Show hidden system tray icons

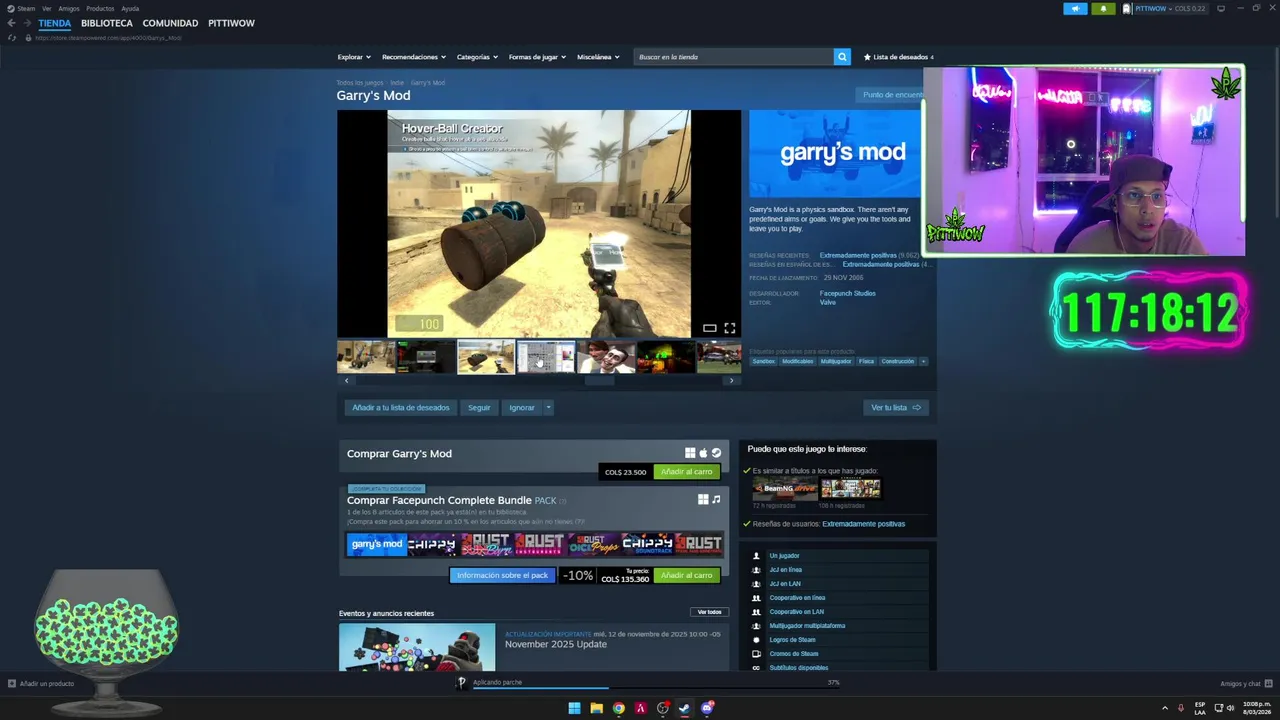1165,708
